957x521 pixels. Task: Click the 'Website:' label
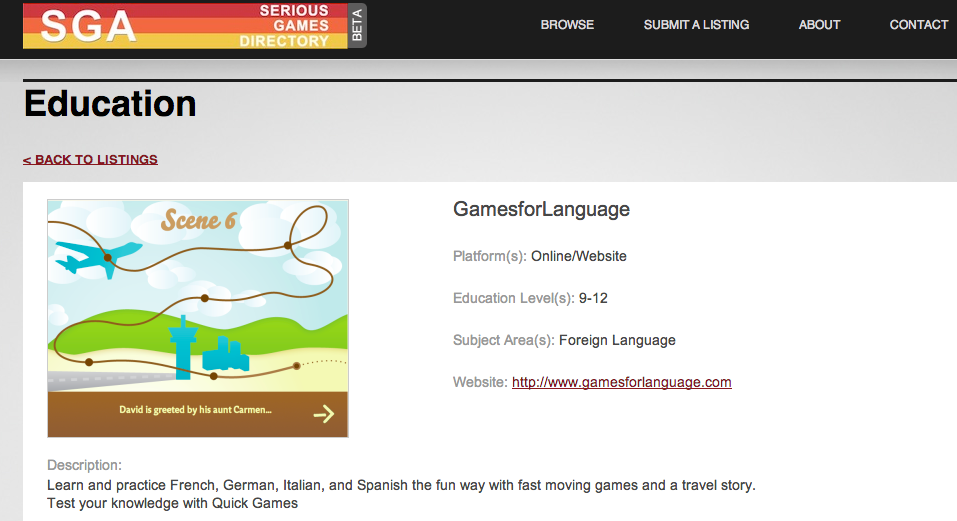pos(480,383)
